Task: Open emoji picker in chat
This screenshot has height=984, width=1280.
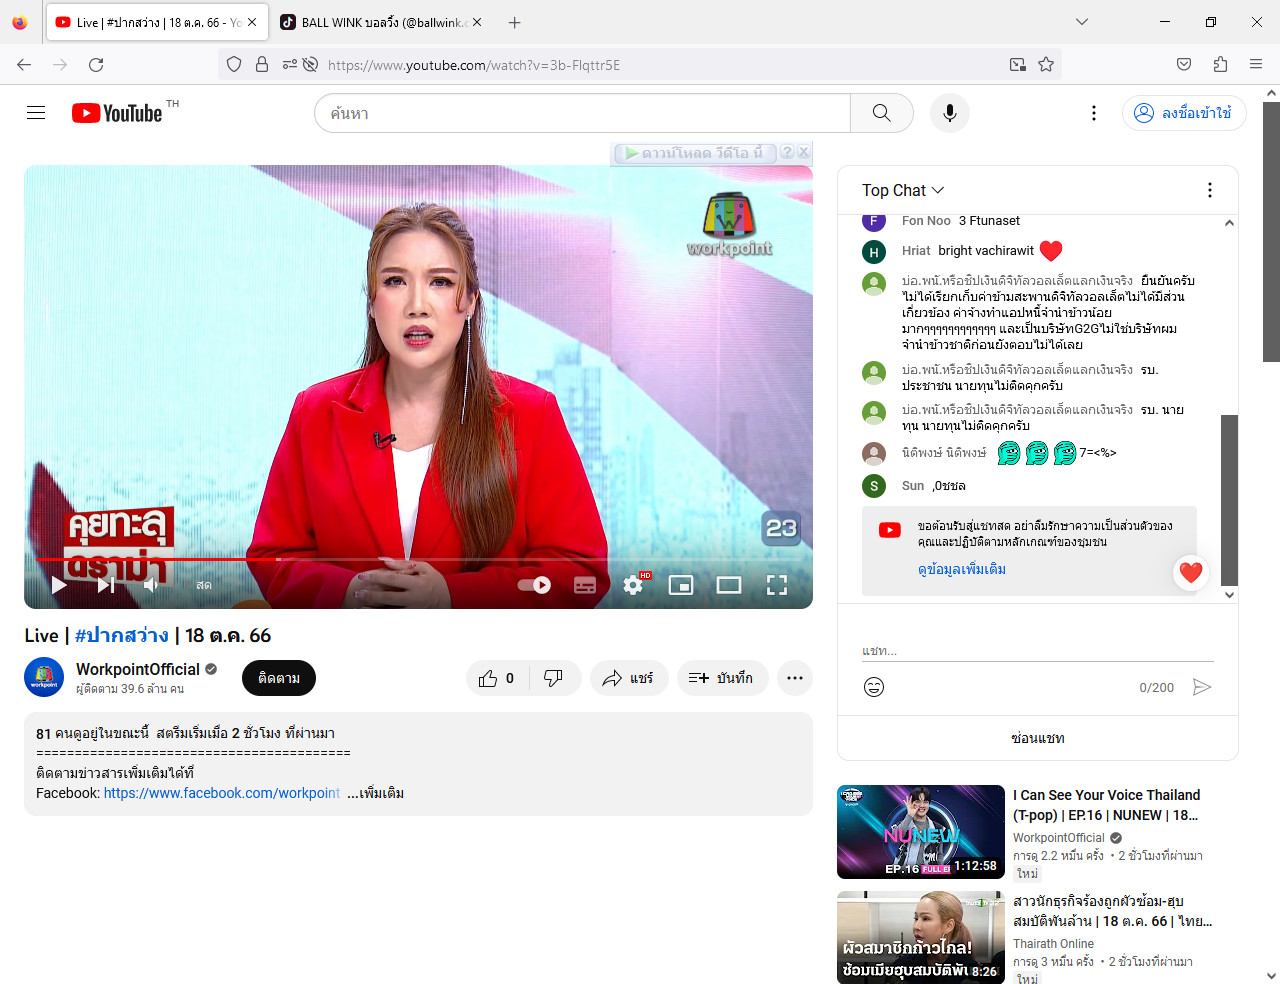Action: (x=874, y=687)
